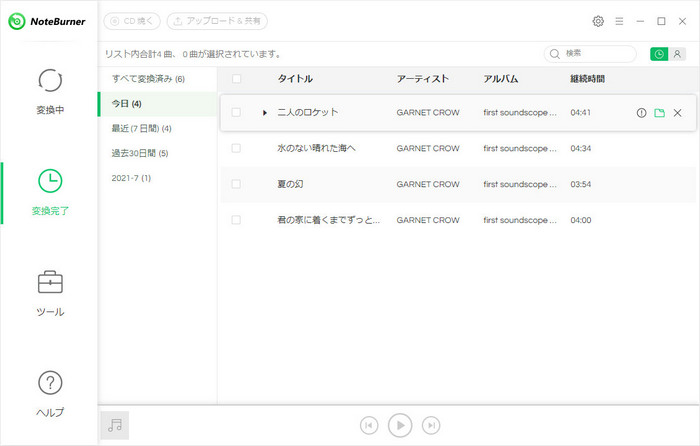Viewport: 700px width, 446px height.
Task: Click album name in 水のない晴れた海へ row
Action: (x=520, y=149)
